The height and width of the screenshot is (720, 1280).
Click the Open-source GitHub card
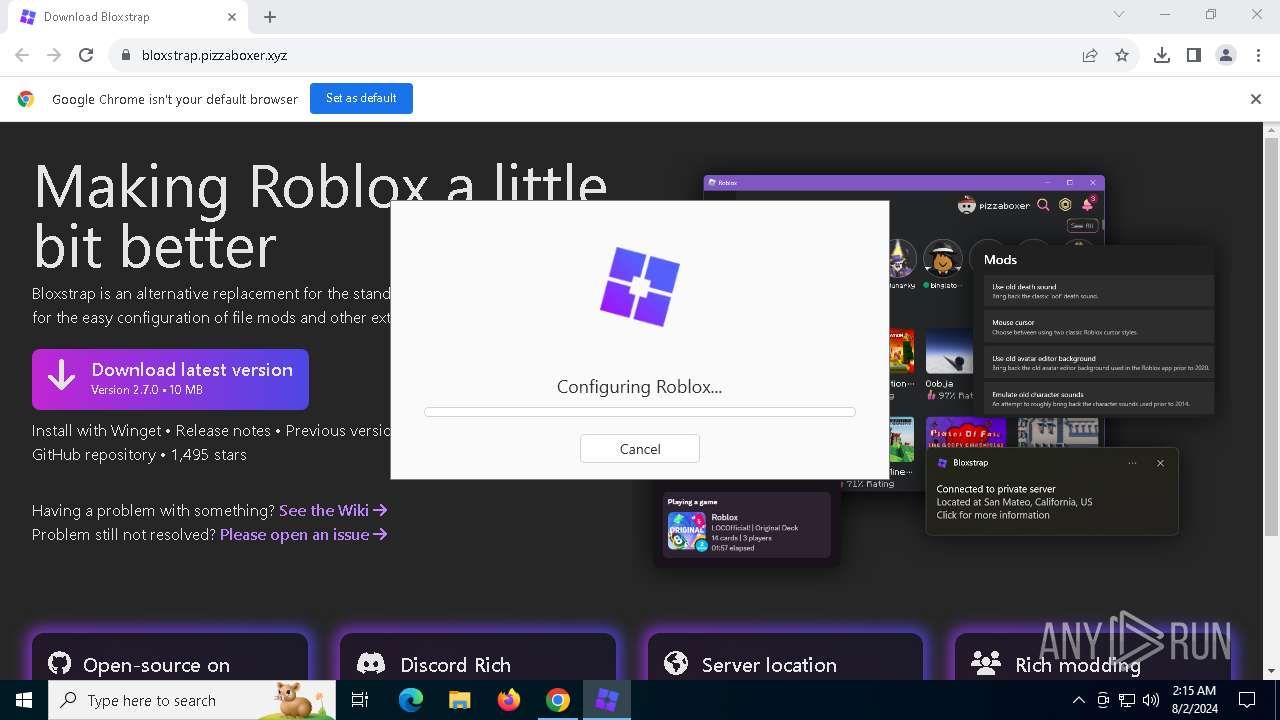pos(170,657)
